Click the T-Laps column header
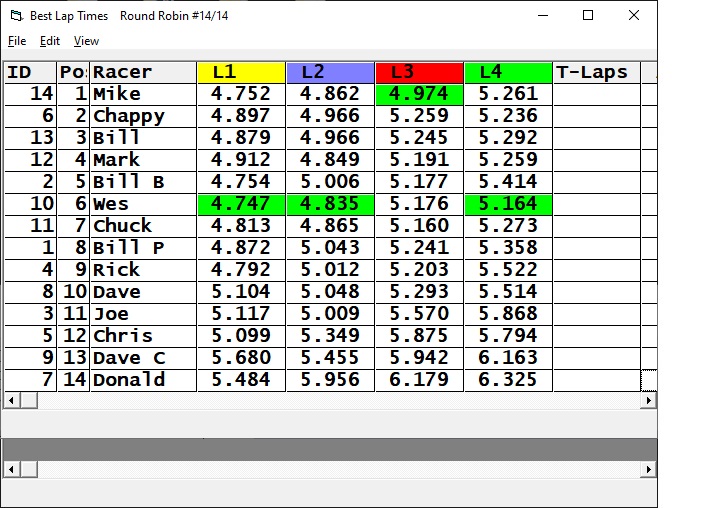The image size is (708, 508). (596, 72)
